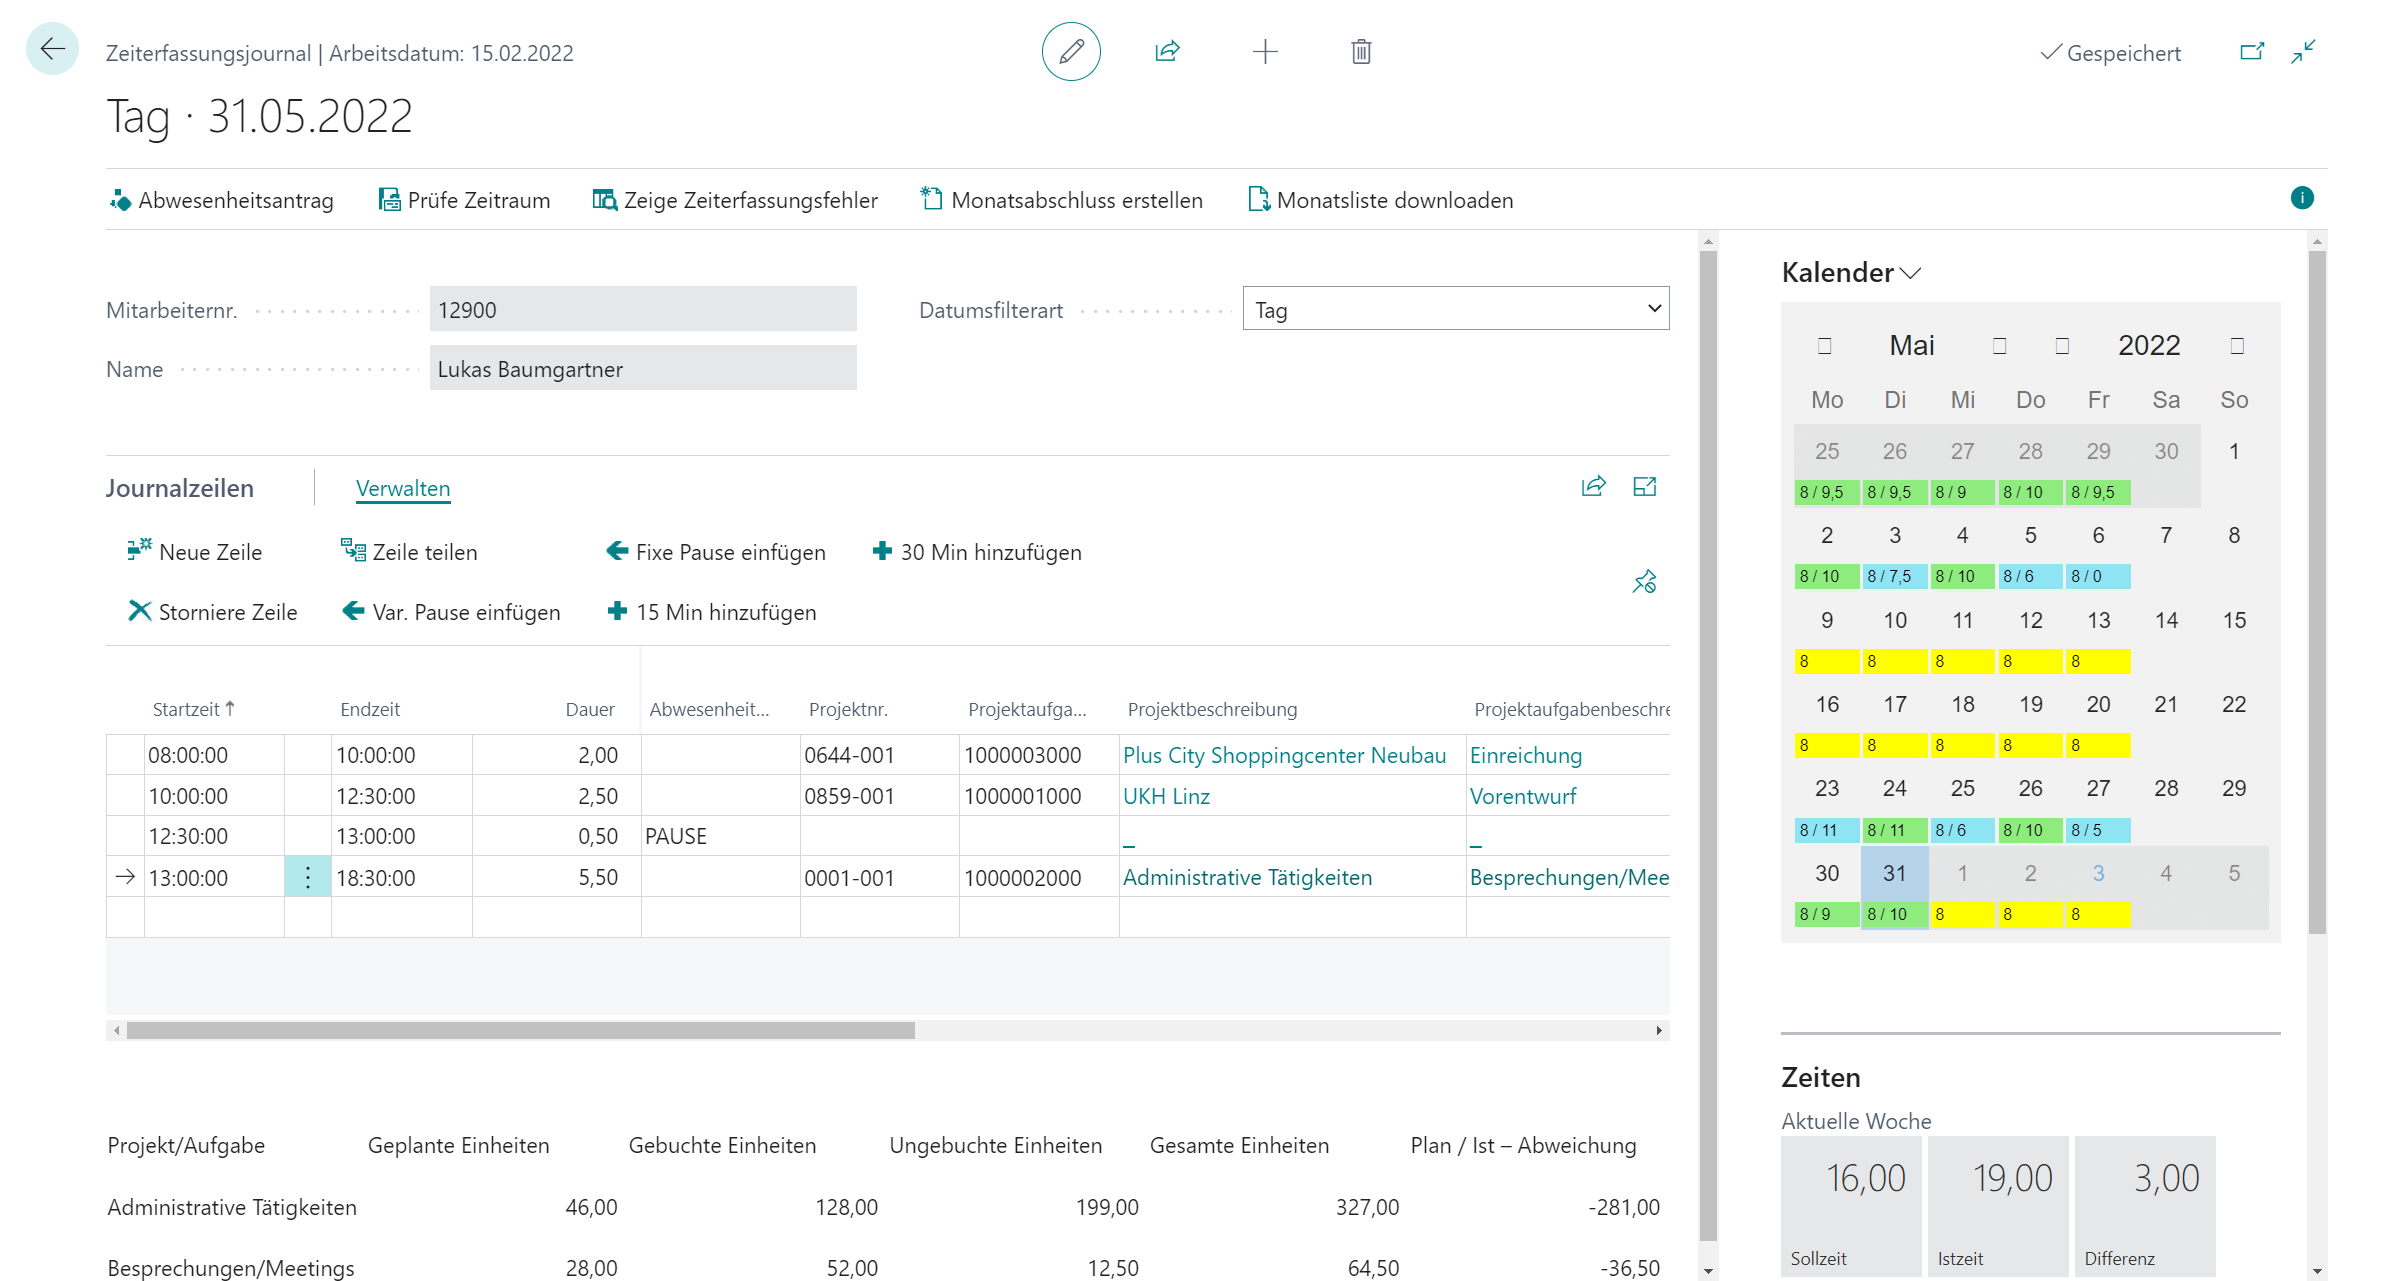
Task: Click the main vertical scrollbar
Action: tap(1708, 746)
